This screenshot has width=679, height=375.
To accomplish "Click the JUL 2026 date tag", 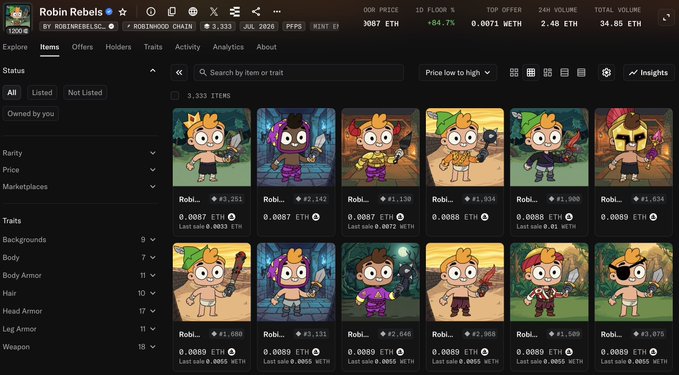I will [x=259, y=26].
